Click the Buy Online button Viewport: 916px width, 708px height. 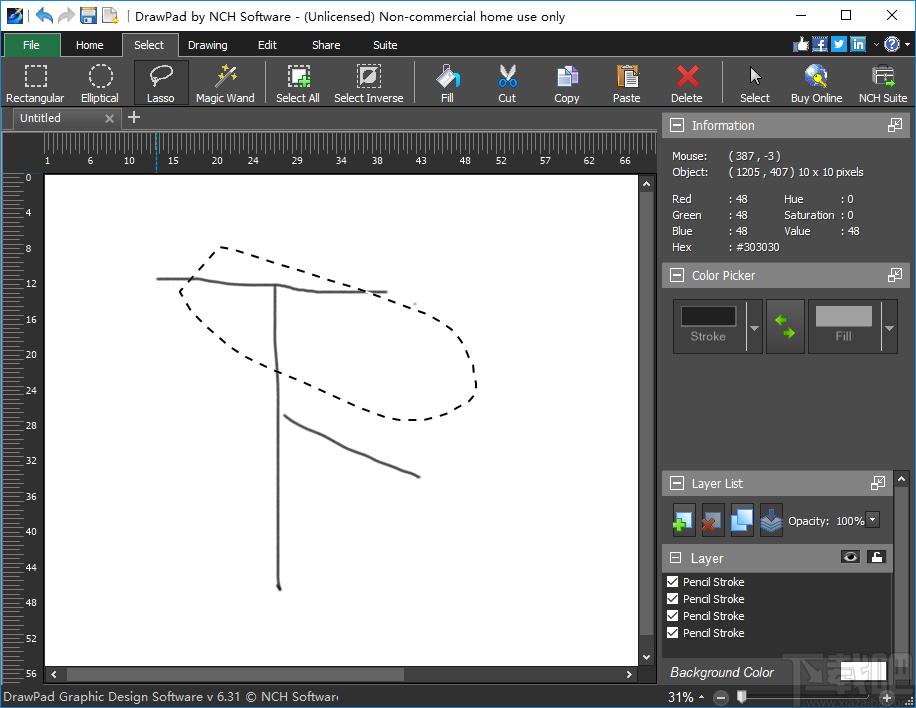click(x=816, y=83)
